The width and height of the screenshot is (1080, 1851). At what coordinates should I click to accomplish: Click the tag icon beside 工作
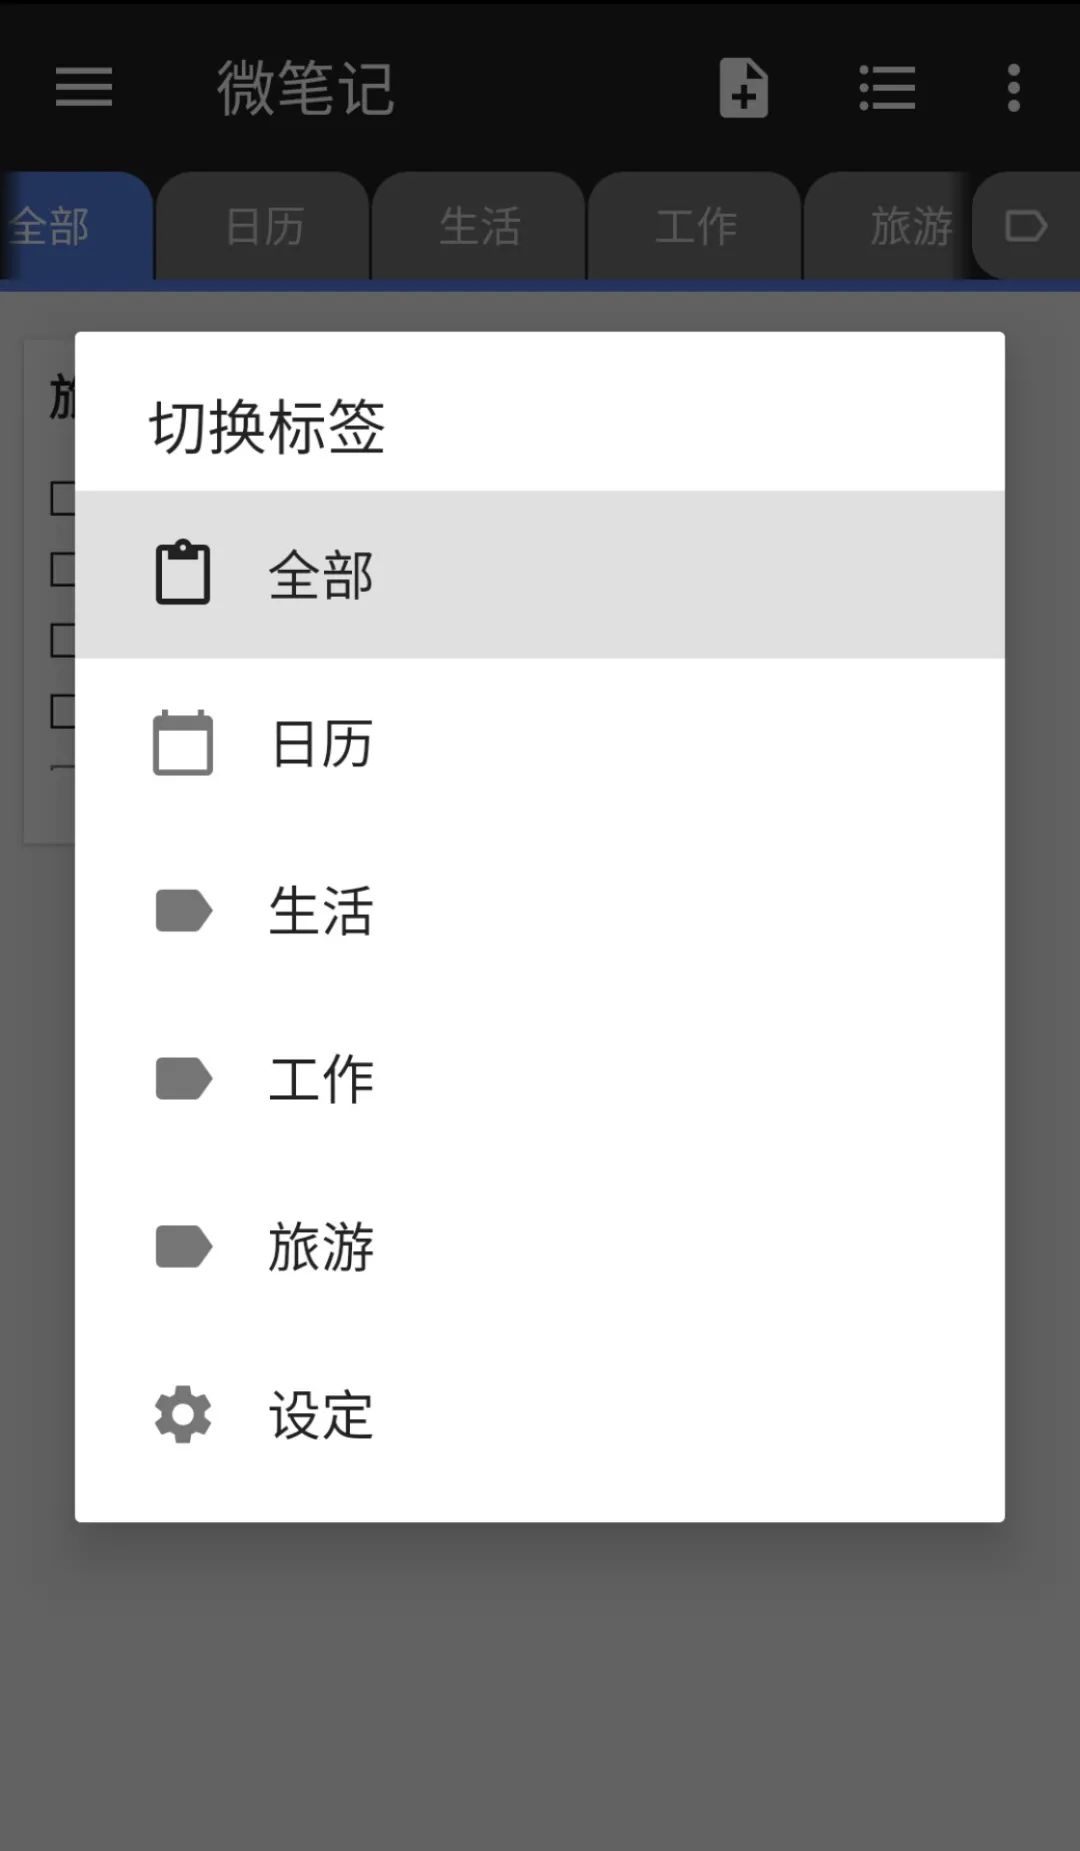pos(184,1078)
